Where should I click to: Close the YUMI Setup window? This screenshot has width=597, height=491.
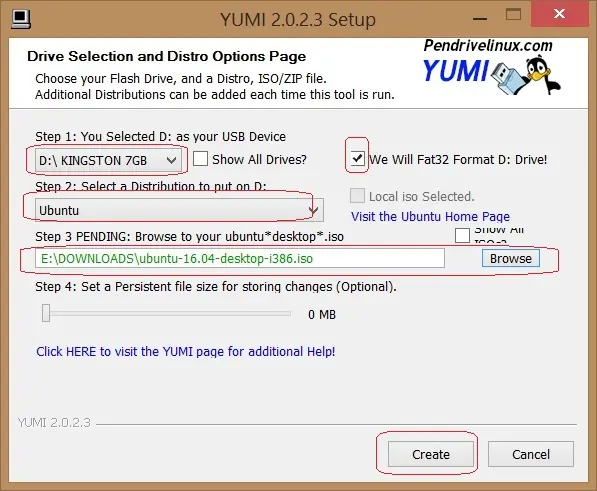559,14
